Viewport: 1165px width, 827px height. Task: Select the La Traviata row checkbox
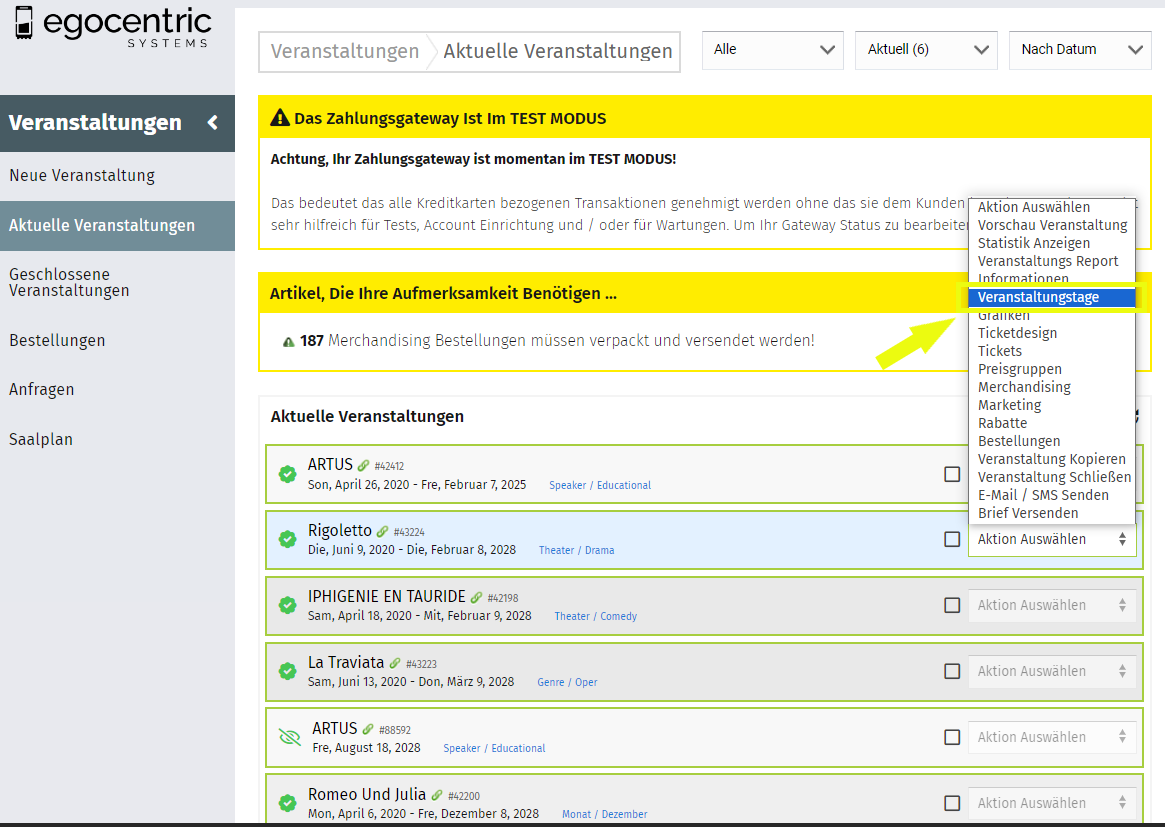(x=952, y=671)
